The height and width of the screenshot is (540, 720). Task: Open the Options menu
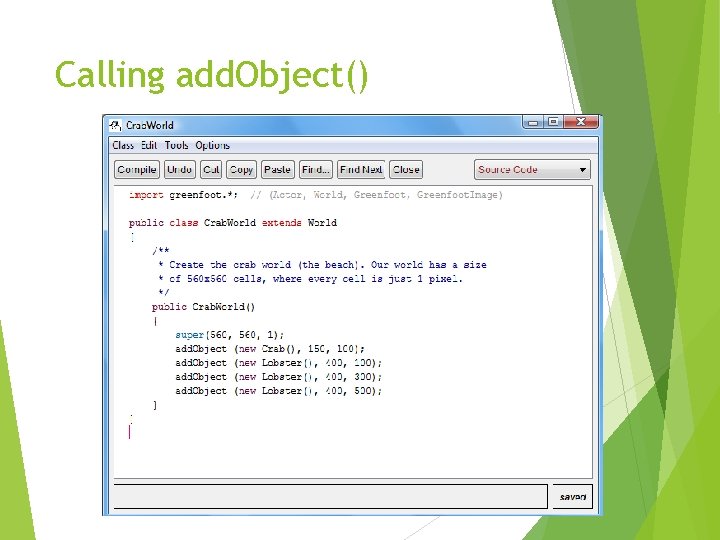pyautogui.click(x=212, y=145)
